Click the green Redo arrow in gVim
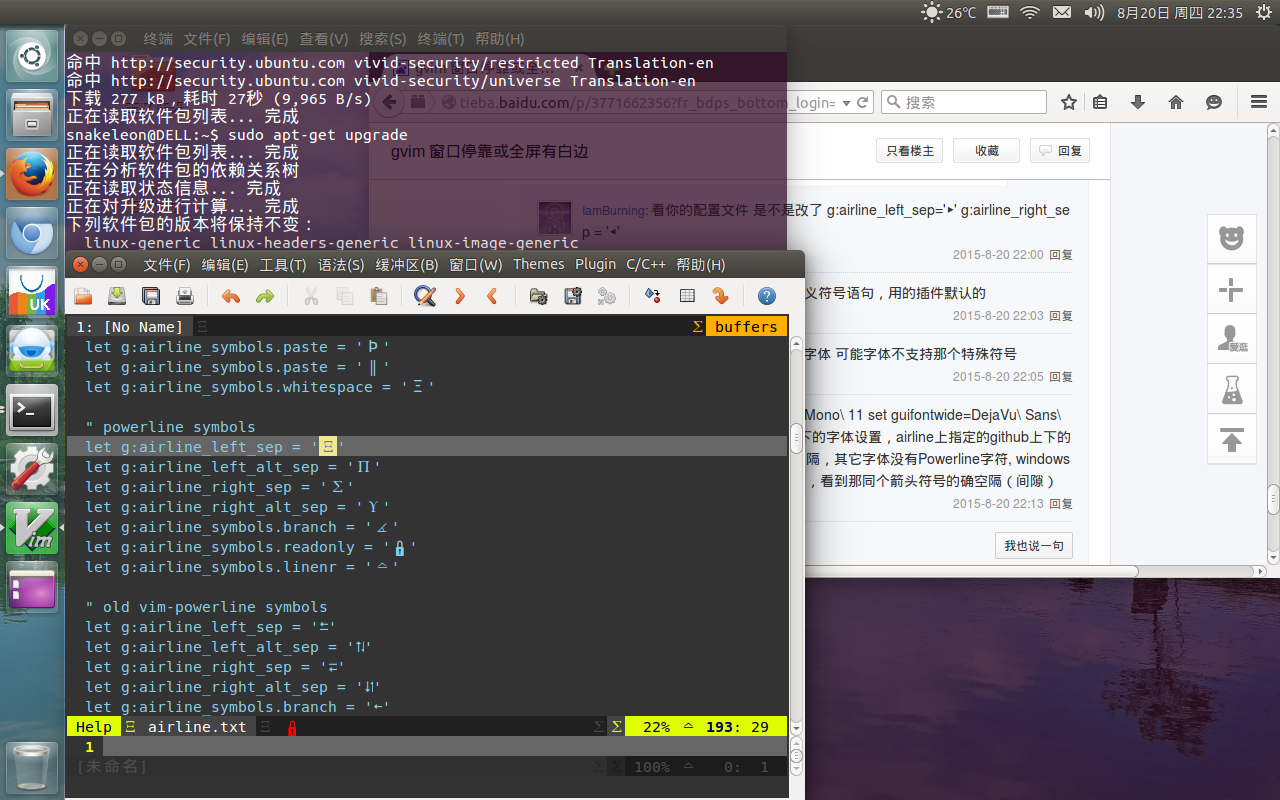 (x=265, y=296)
